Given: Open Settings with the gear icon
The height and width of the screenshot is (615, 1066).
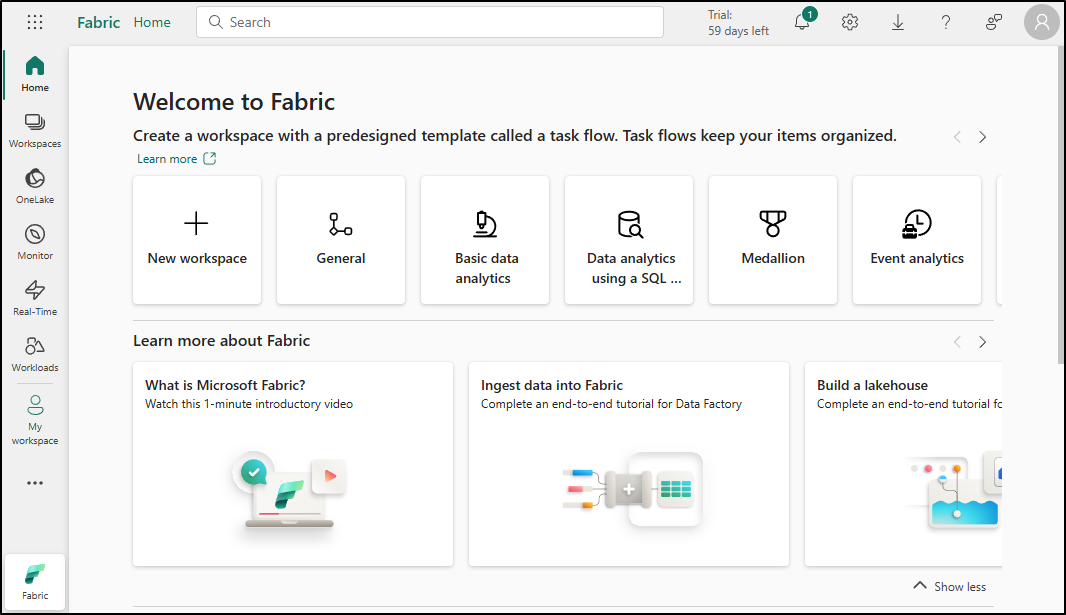Looking at the screenshot, I should 849,21.
